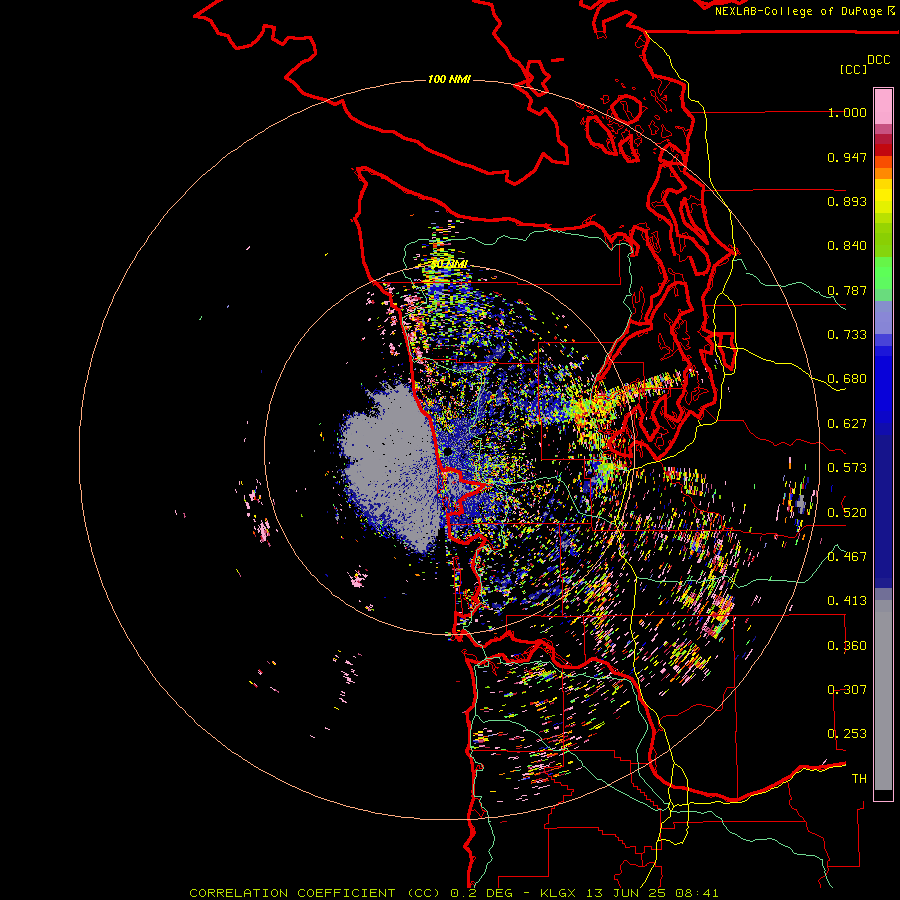Click the 0.787 legend value

click(x=847, y=290)
